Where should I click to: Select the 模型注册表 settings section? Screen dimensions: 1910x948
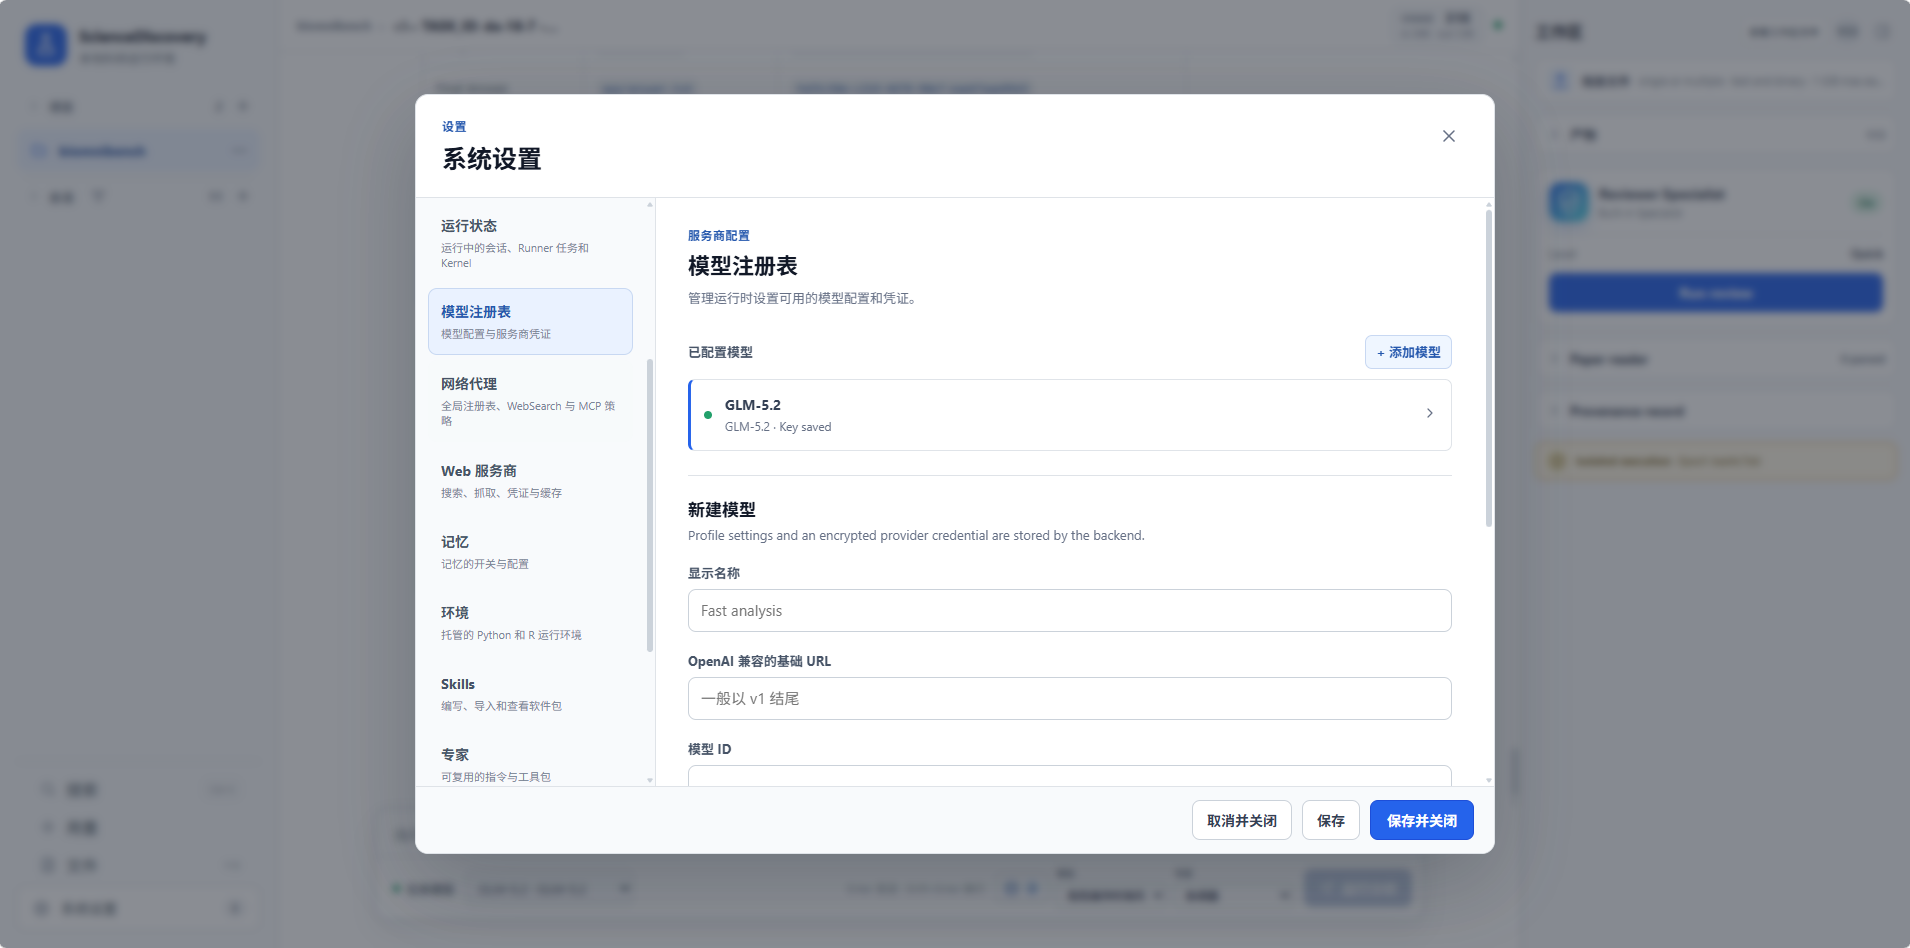[530, 321]
